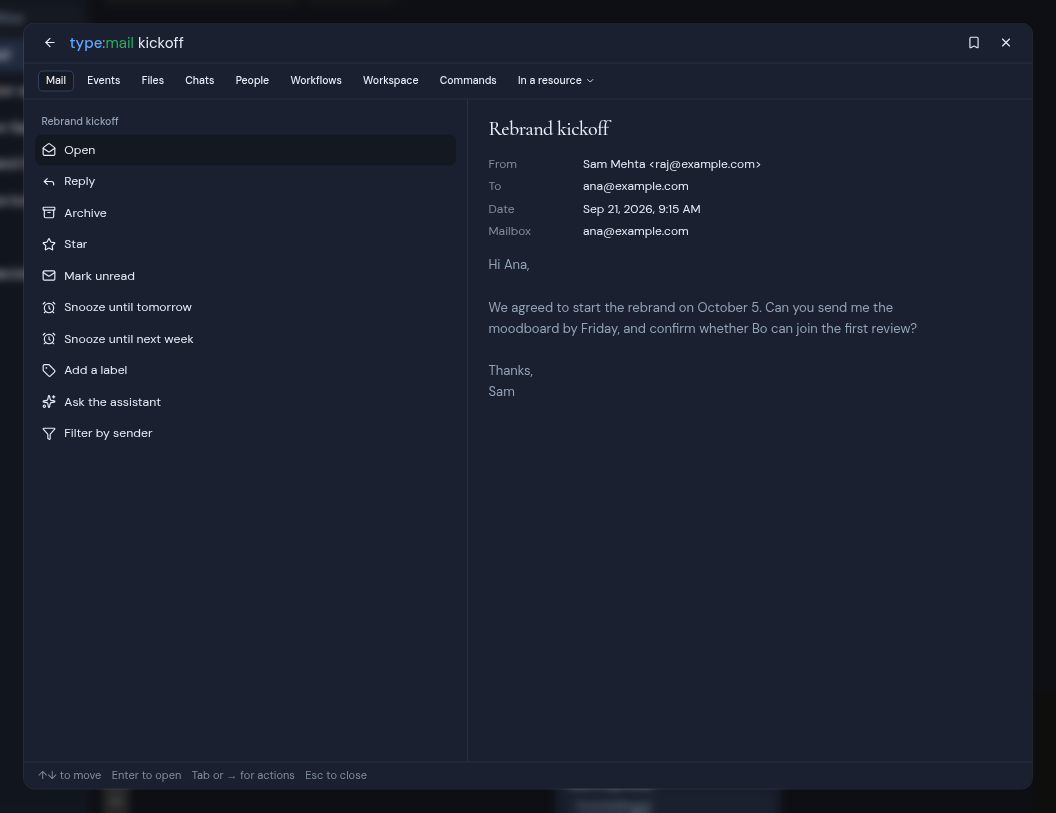Viewport: 1056px width, 813px height.
Task: Click sender 'Sam Mehta <raj@example.com>'
Action: [671, 164]
